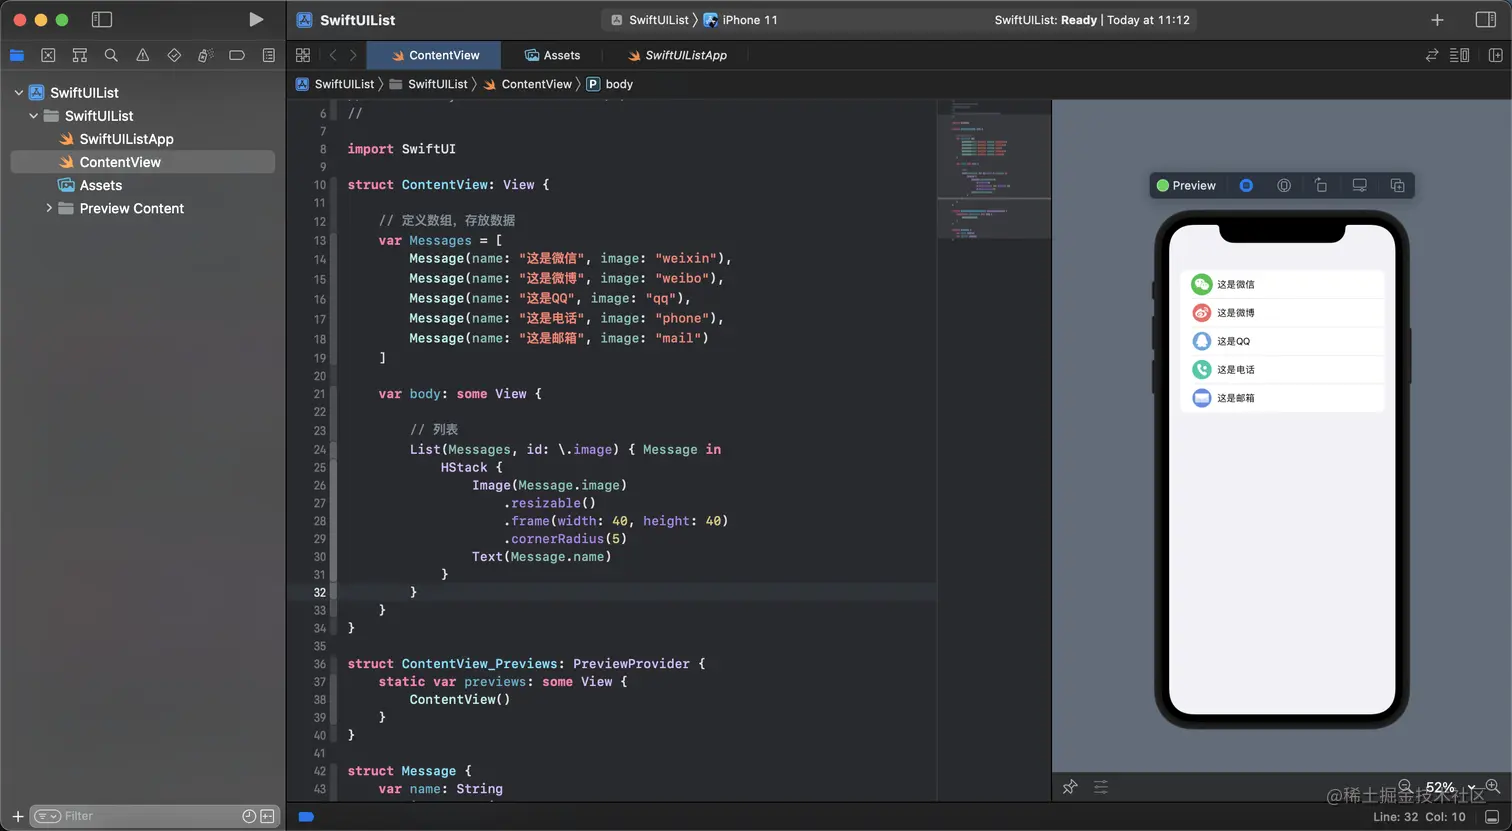Viewport: 1512px width, 831px height.
Task: Toggle the inspectors panel on the right
Action: pos(1485,20)
